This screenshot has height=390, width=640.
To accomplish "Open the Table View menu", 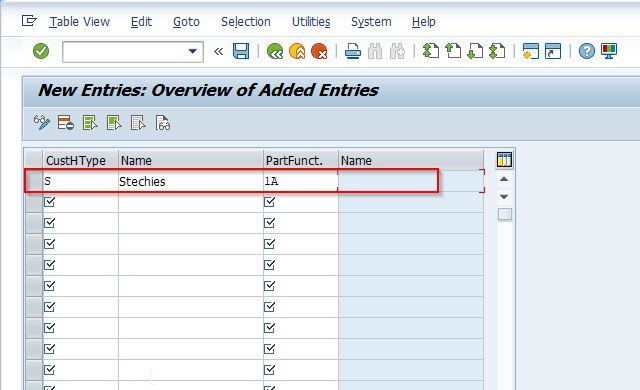I will [80, 22].
